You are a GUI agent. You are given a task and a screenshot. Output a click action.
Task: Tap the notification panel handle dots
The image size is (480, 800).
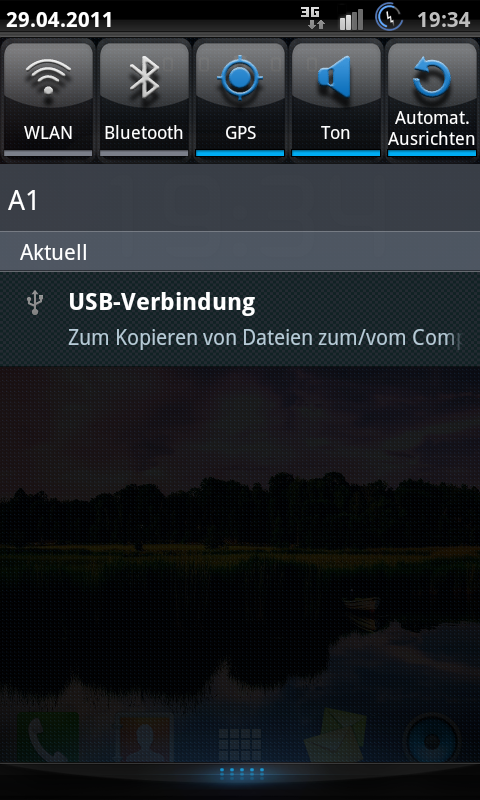click(x=242, y=773)
